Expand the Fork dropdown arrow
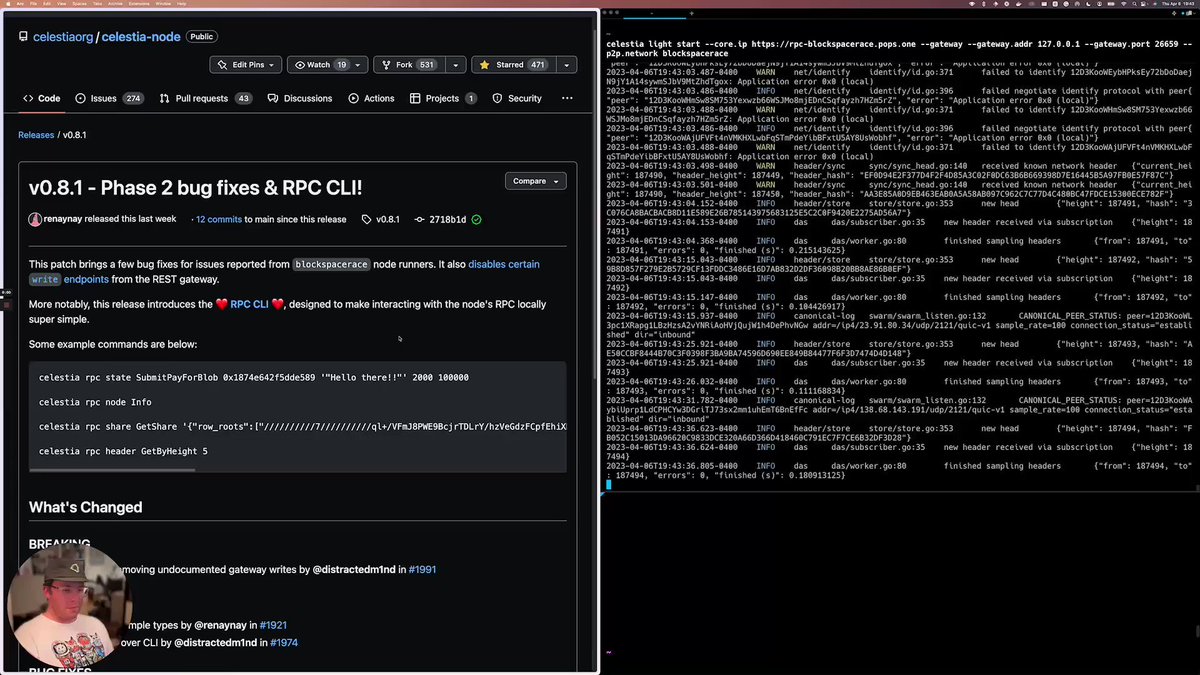The height and width of the screenshot is (675, 1200). click(455, 64)
